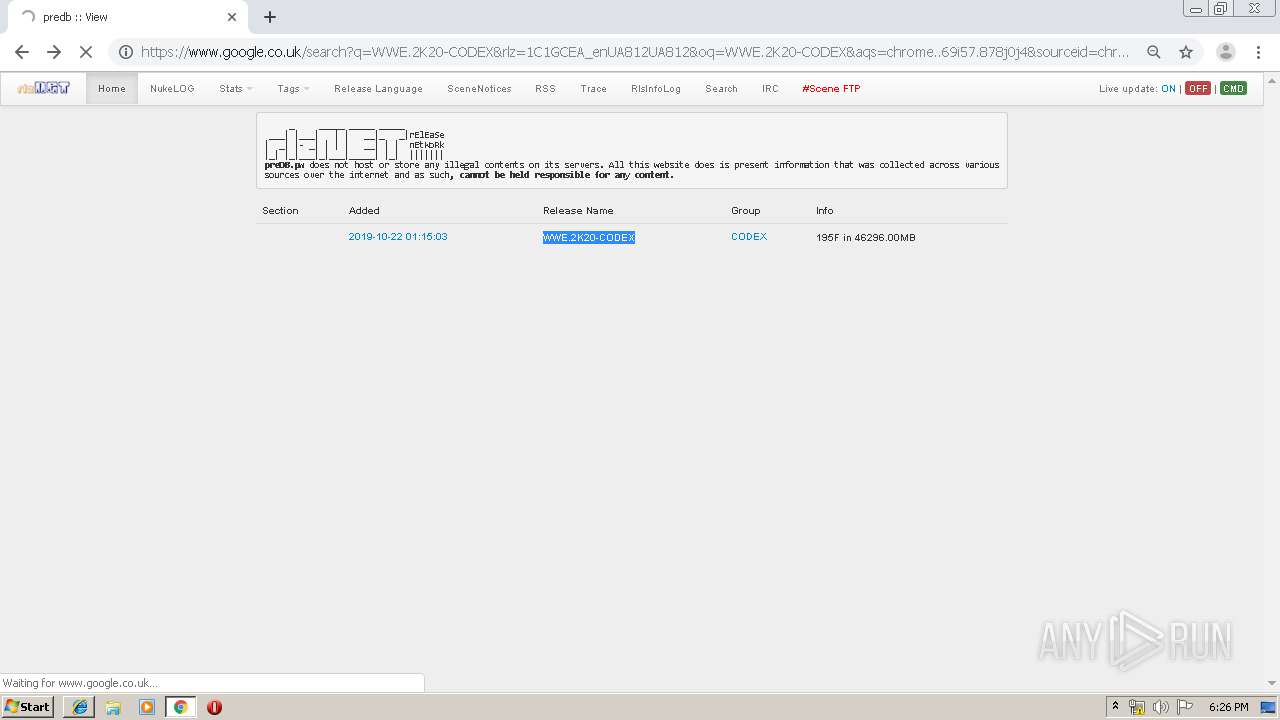The height and width of the screenshot is (720, 1280).
Task: Open the 2019-10-22 01:15:03 date link
Action: tap(398, 237)
